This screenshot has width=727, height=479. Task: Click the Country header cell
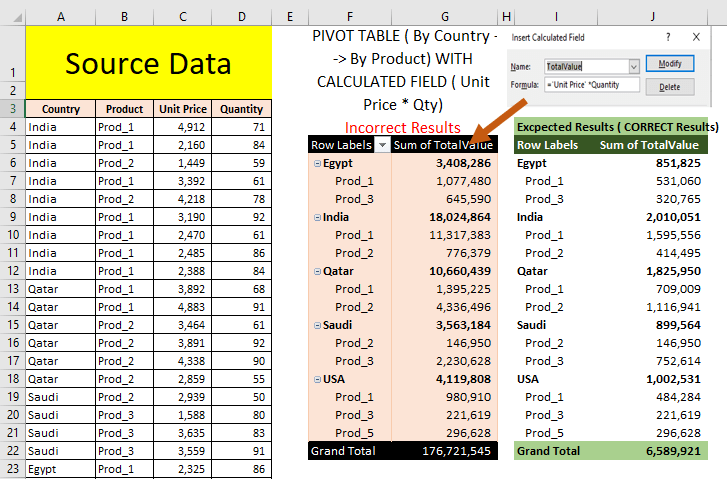click(61, 109)
